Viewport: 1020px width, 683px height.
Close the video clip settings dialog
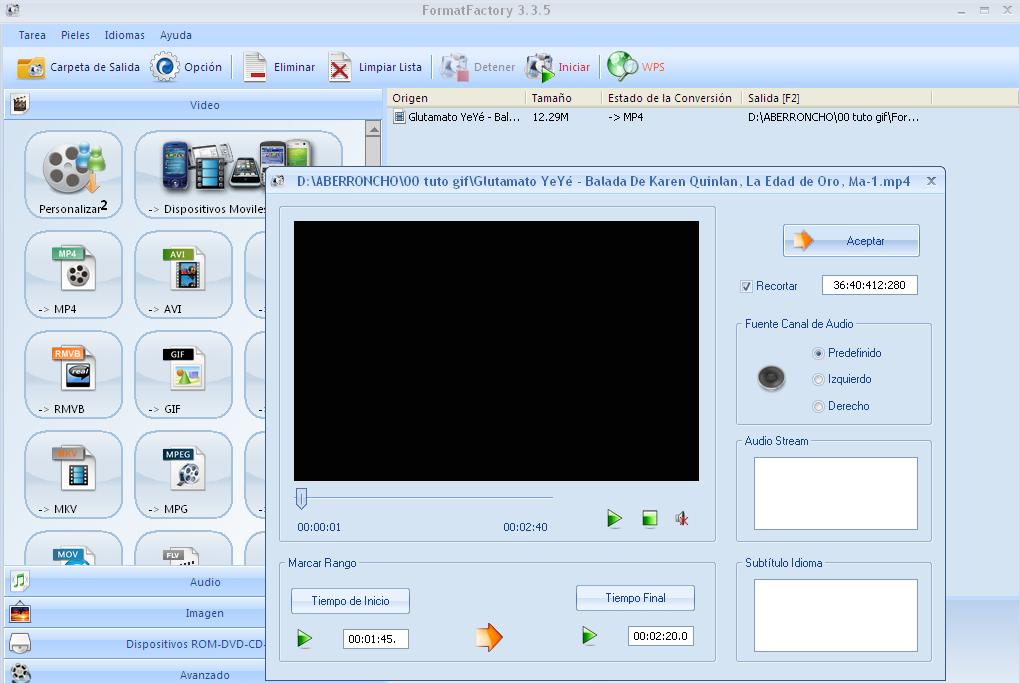(931, 181)
